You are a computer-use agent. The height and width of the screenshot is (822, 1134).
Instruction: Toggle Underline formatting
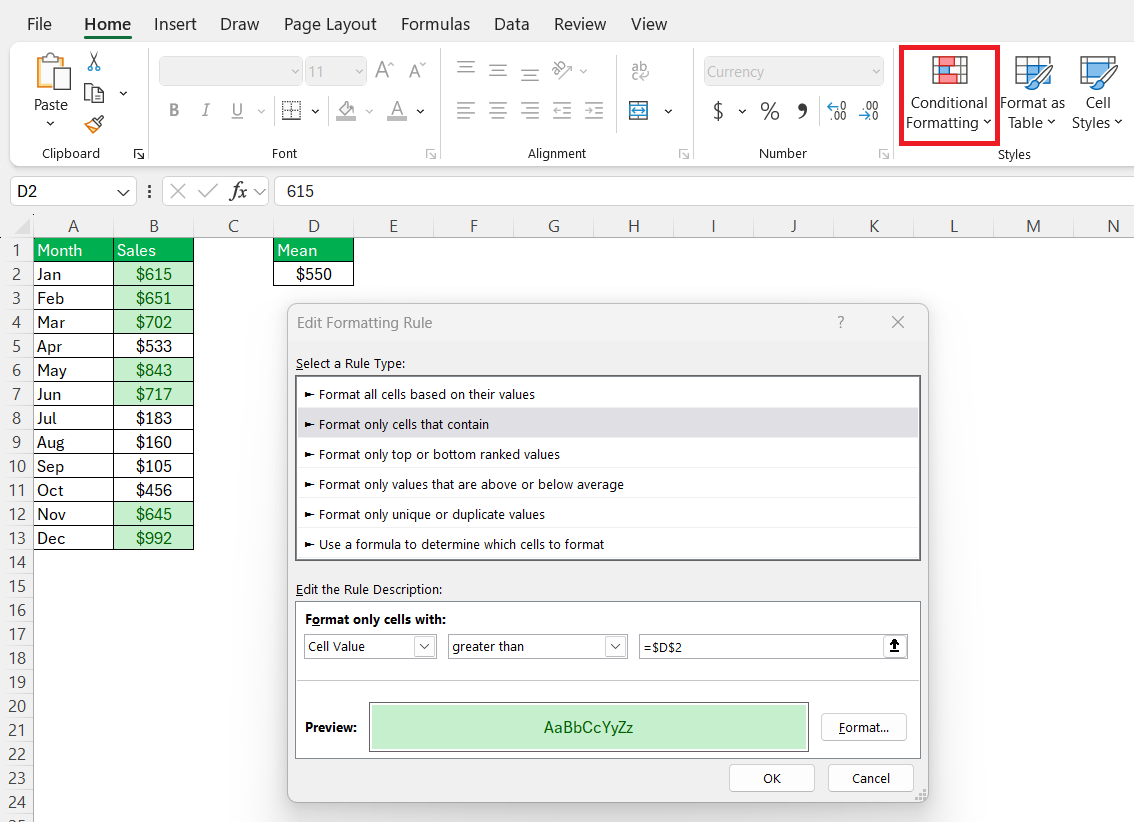[x=237, y=110]
